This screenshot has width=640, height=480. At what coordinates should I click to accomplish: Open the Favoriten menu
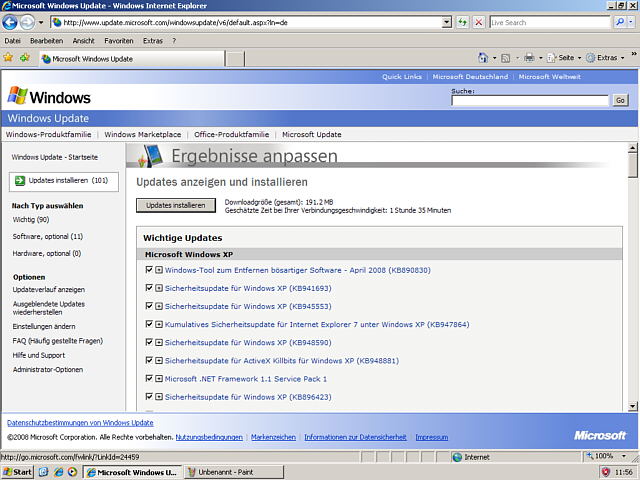[119, 41]
